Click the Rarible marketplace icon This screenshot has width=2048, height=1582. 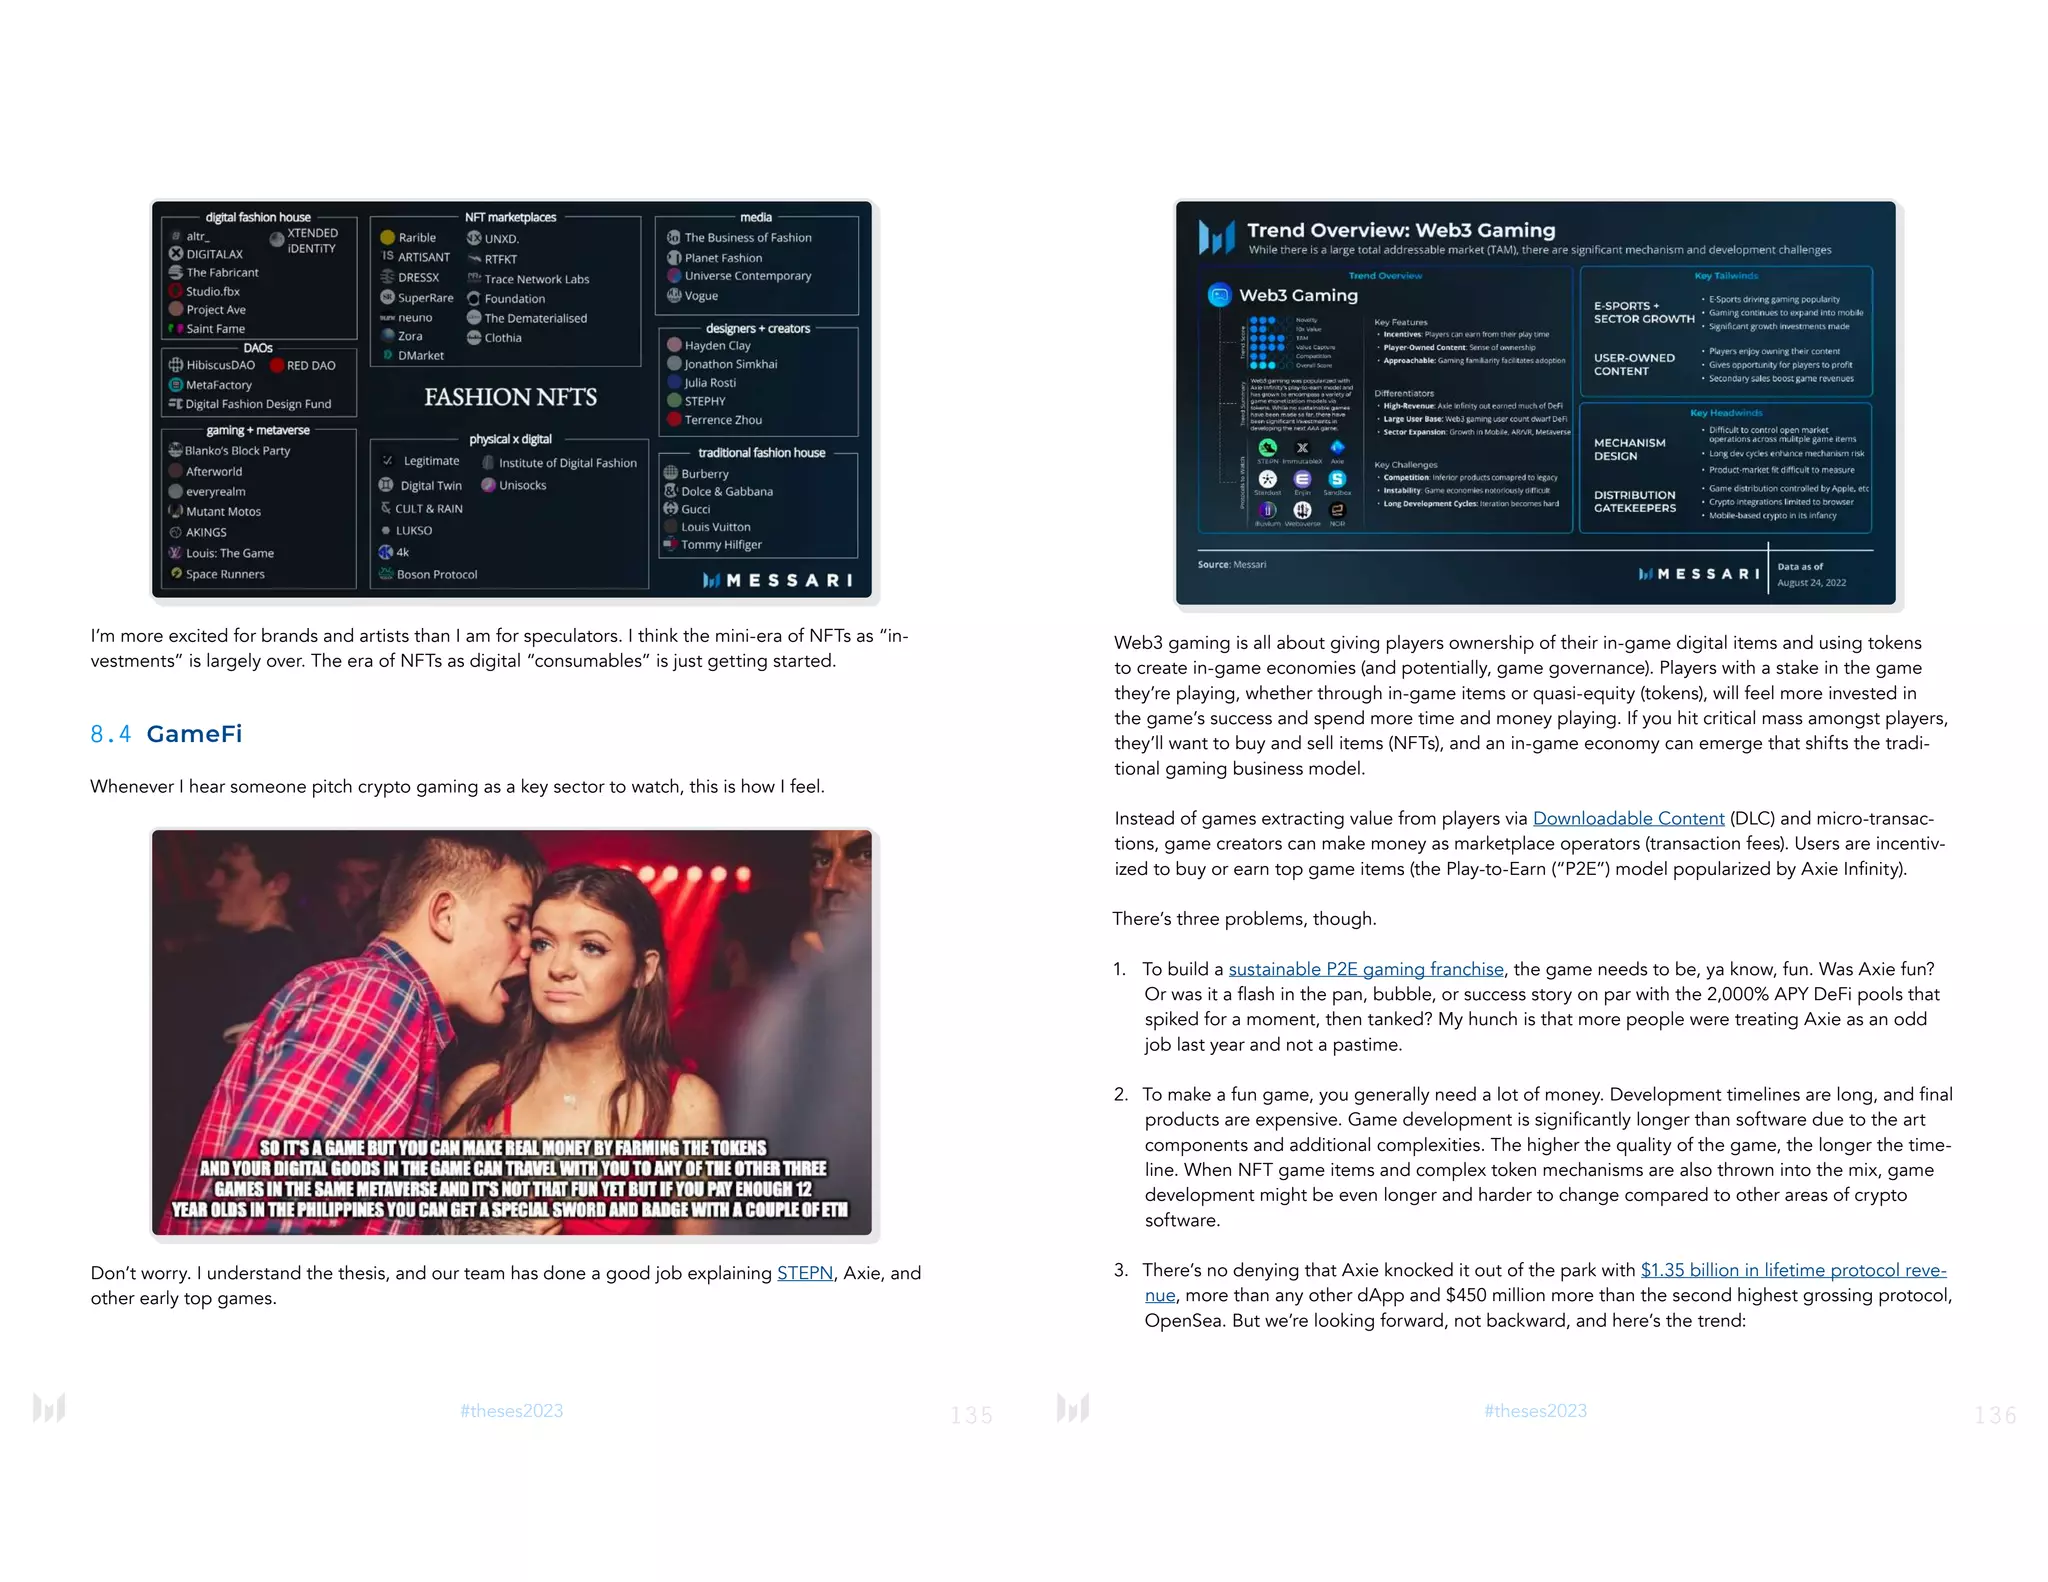coord(387,238)
